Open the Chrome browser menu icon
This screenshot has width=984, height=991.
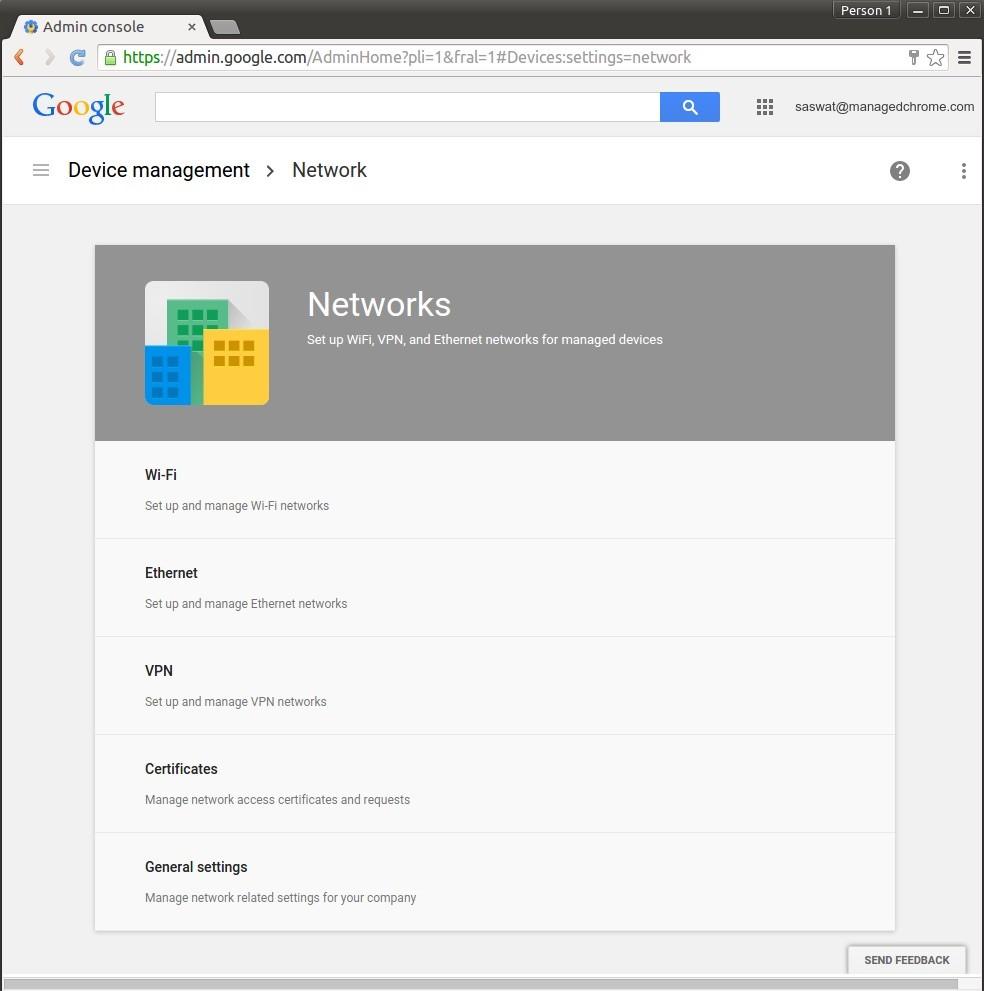point(964,58)
